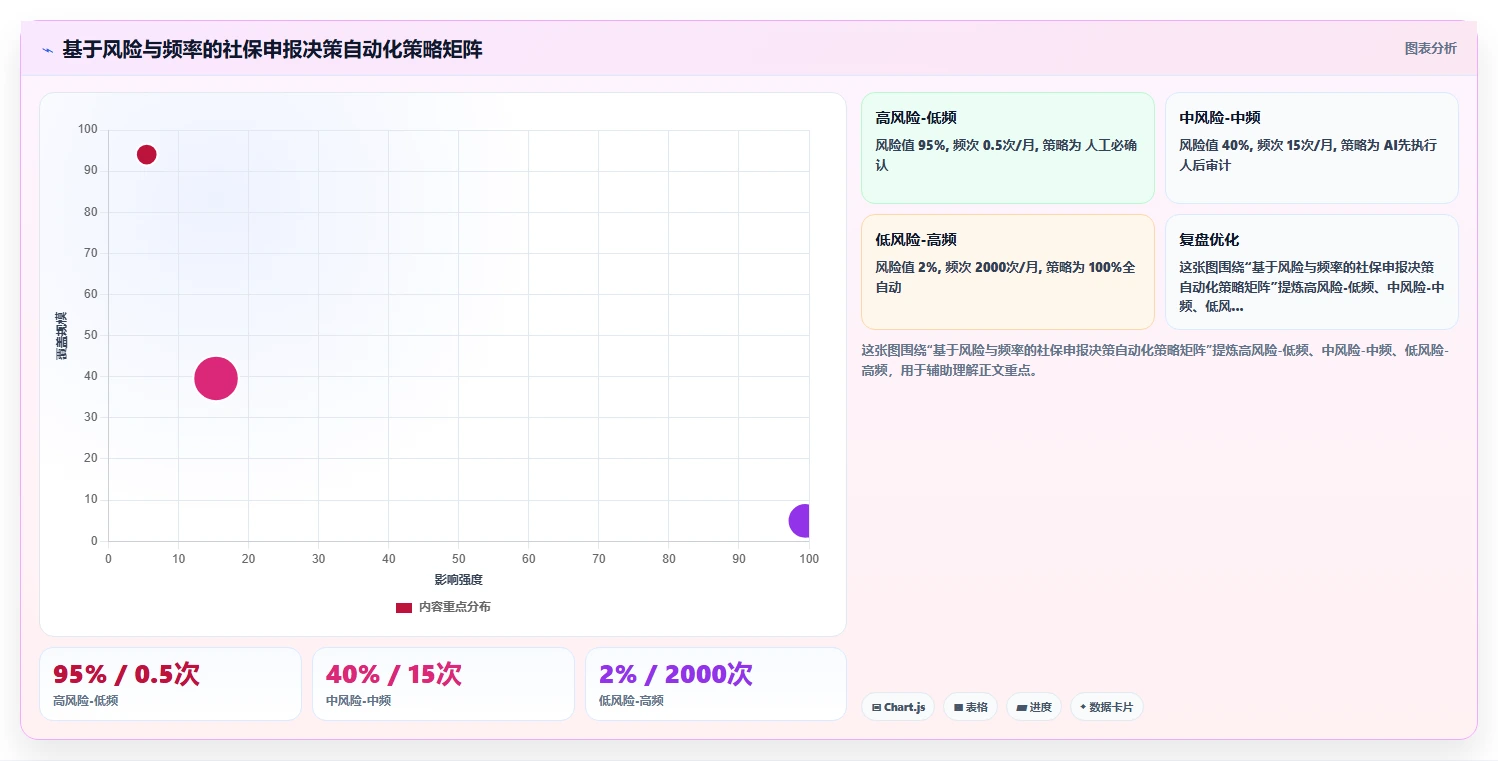1498x761 pixels.
Task: Click the 进度 tag
Action: click(x=1033, y=707)
